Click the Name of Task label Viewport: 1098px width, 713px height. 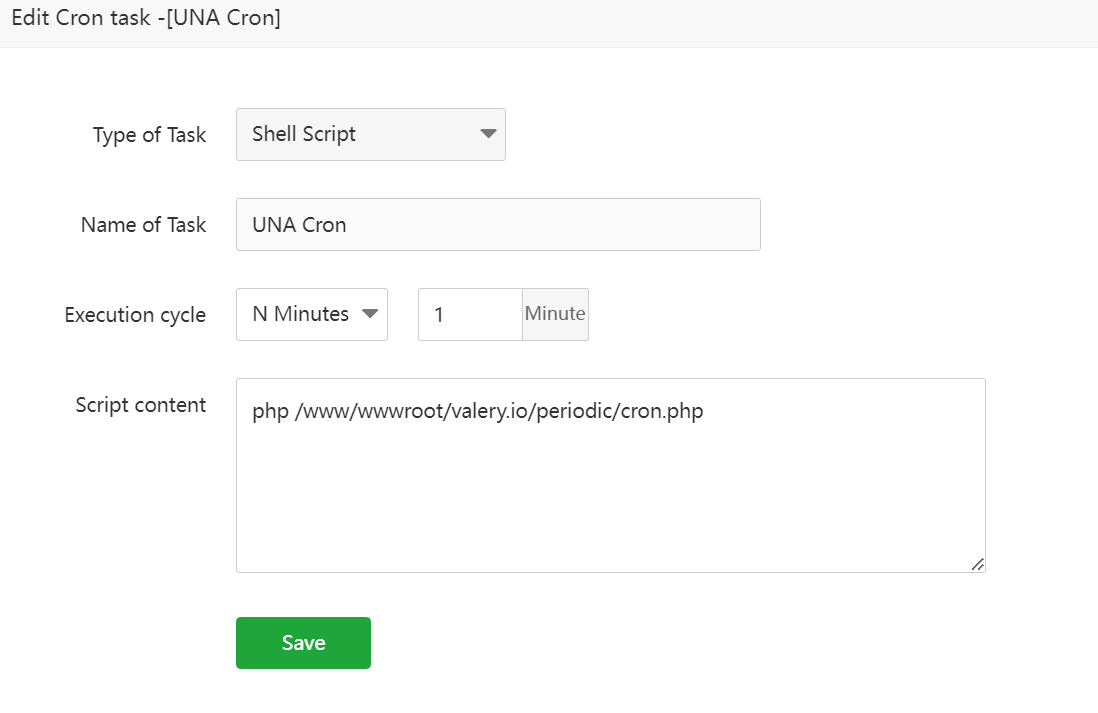143,225
